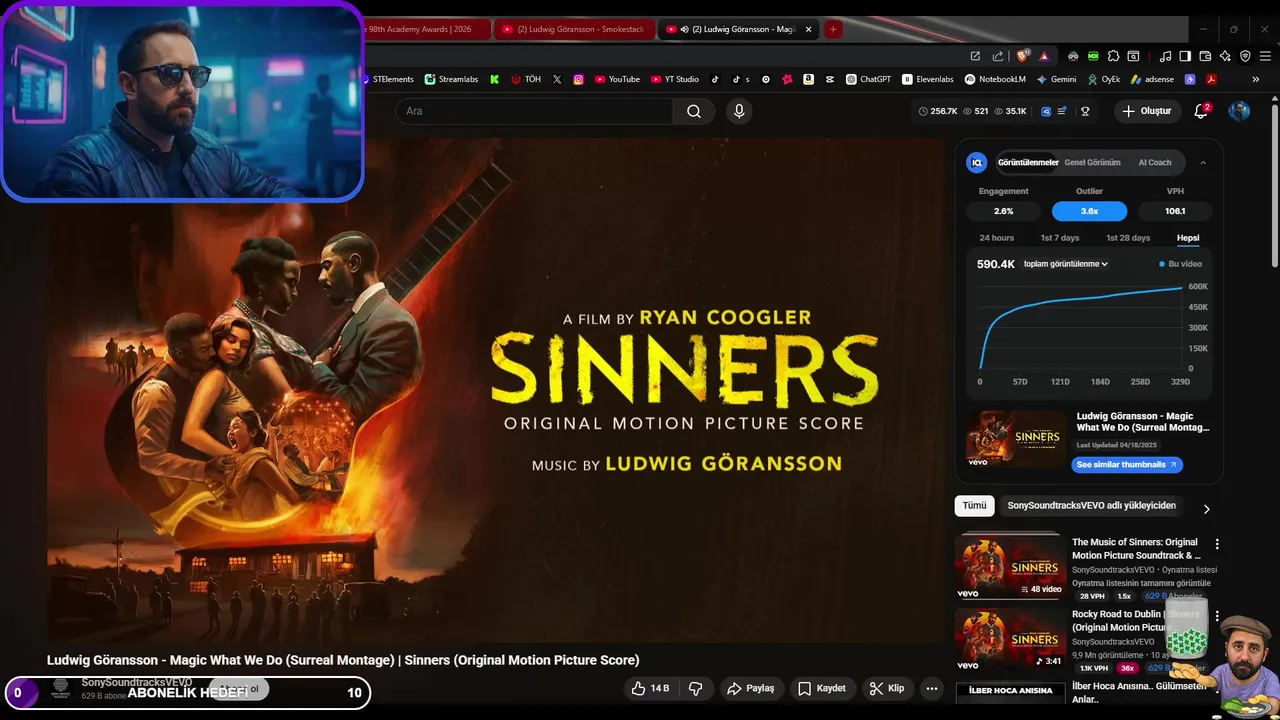Click the Engagement 2.6% pill
The height and width of the screenshot is (720, 1280).
(1003, 211)
